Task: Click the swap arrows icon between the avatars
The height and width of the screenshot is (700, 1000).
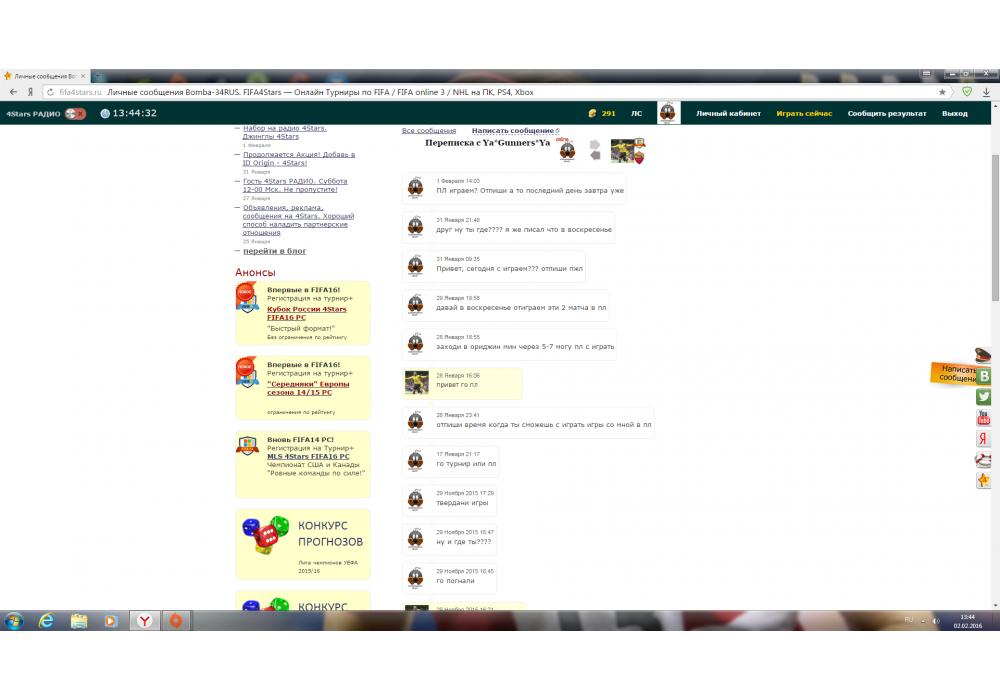Action: point(594,150)
